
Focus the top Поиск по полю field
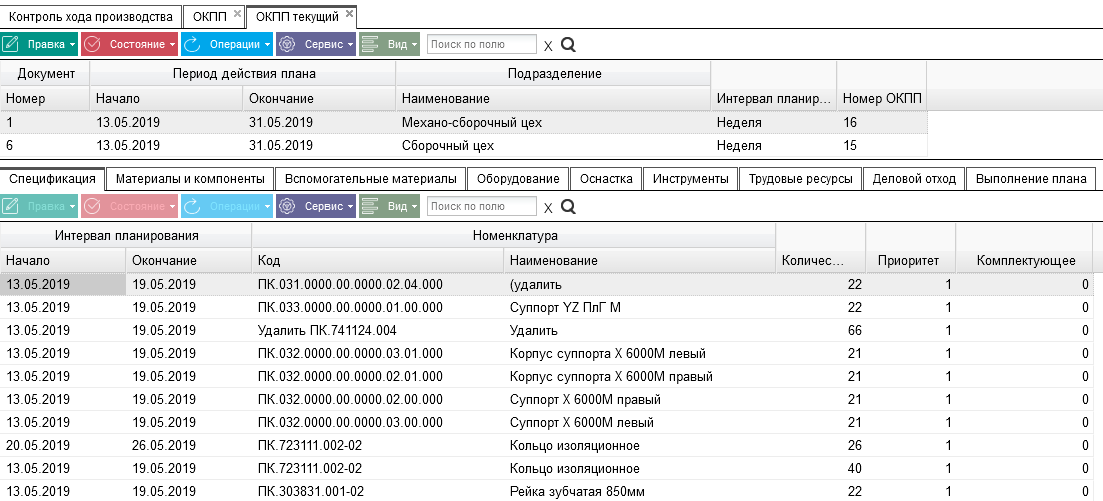(482, 44)
